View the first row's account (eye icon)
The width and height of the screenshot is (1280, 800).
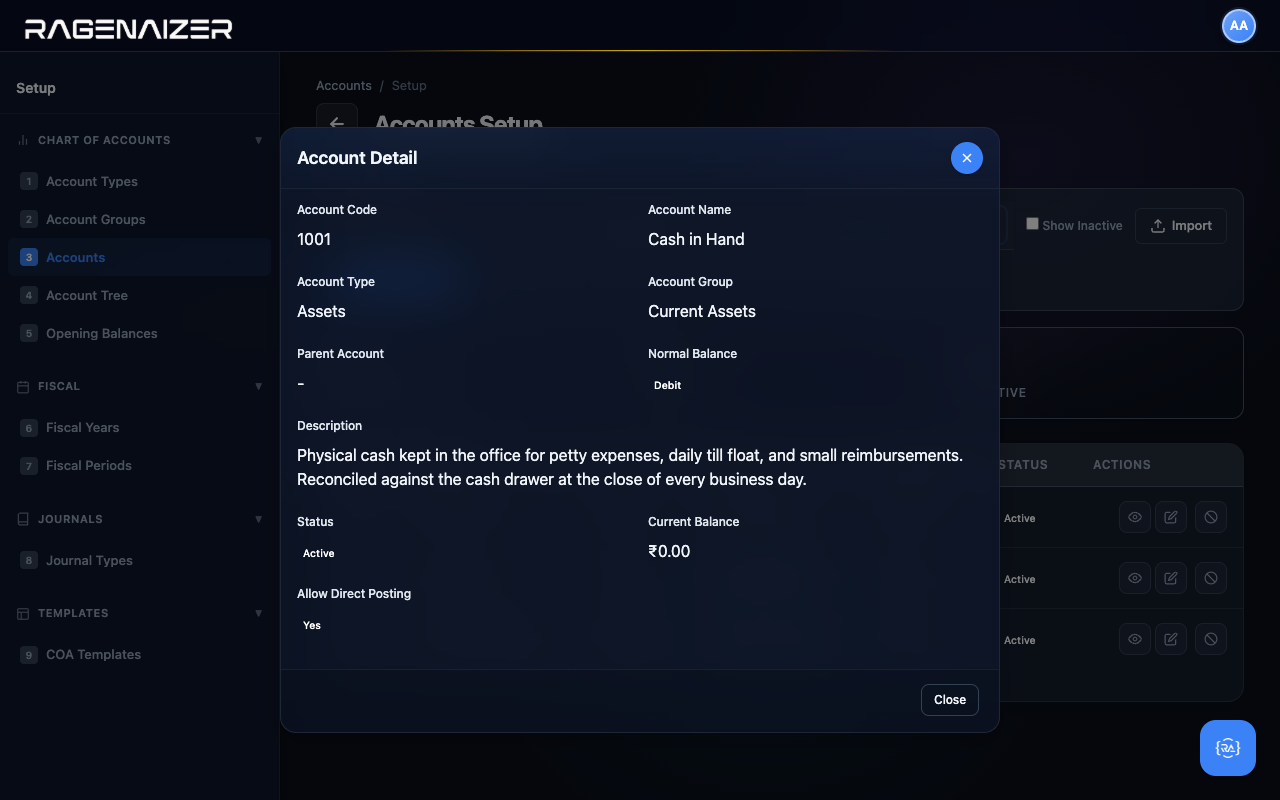[x=1135, y=517]
